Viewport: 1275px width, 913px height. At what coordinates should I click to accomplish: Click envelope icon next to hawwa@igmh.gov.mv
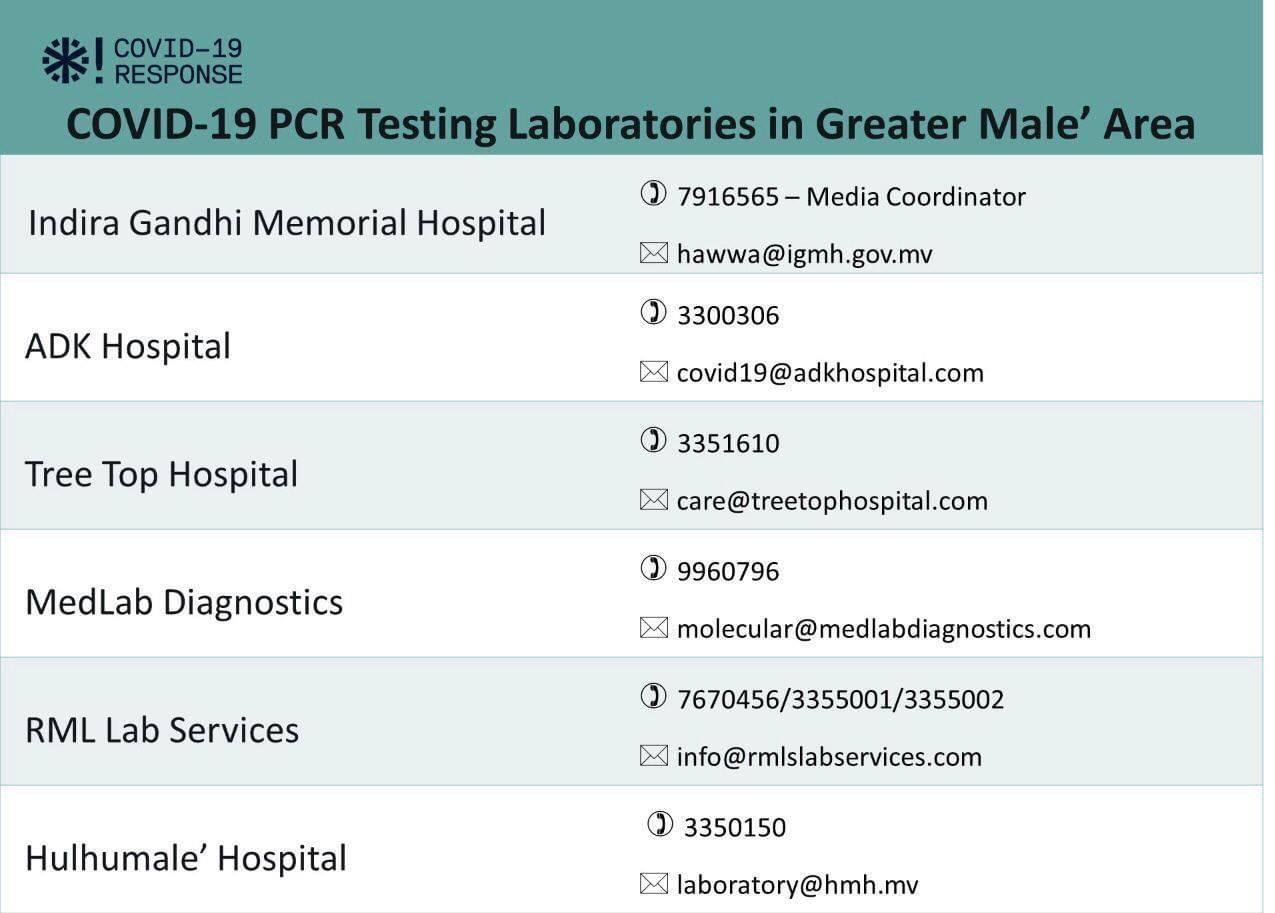653,254
